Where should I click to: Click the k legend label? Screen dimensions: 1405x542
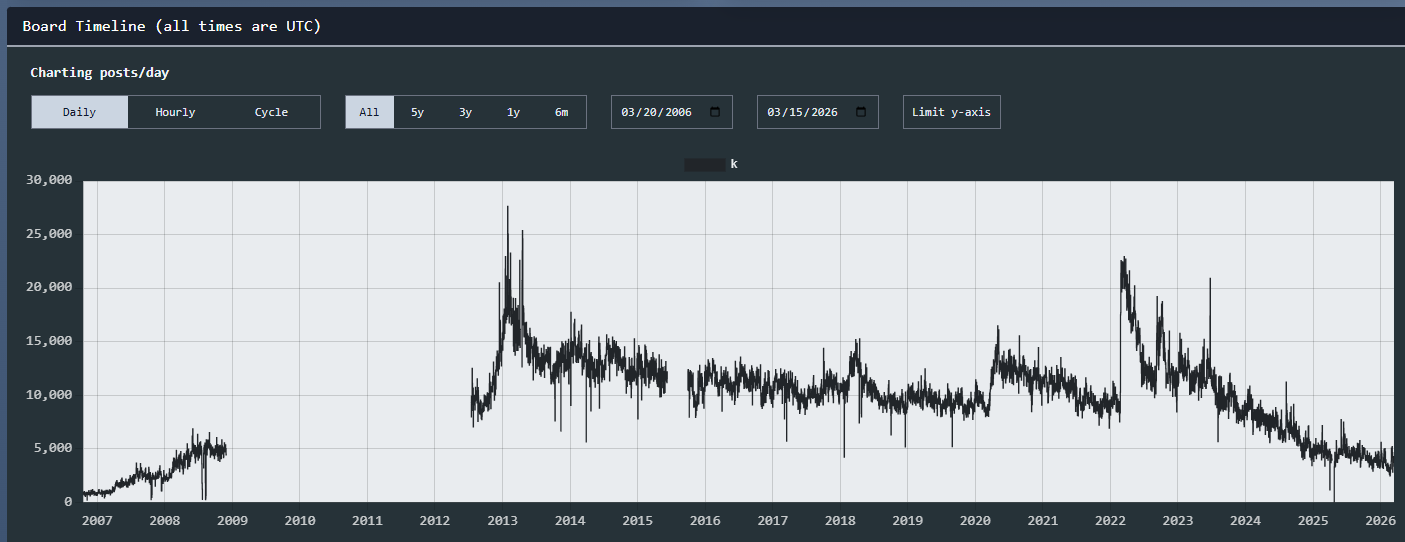coord(734,164)
